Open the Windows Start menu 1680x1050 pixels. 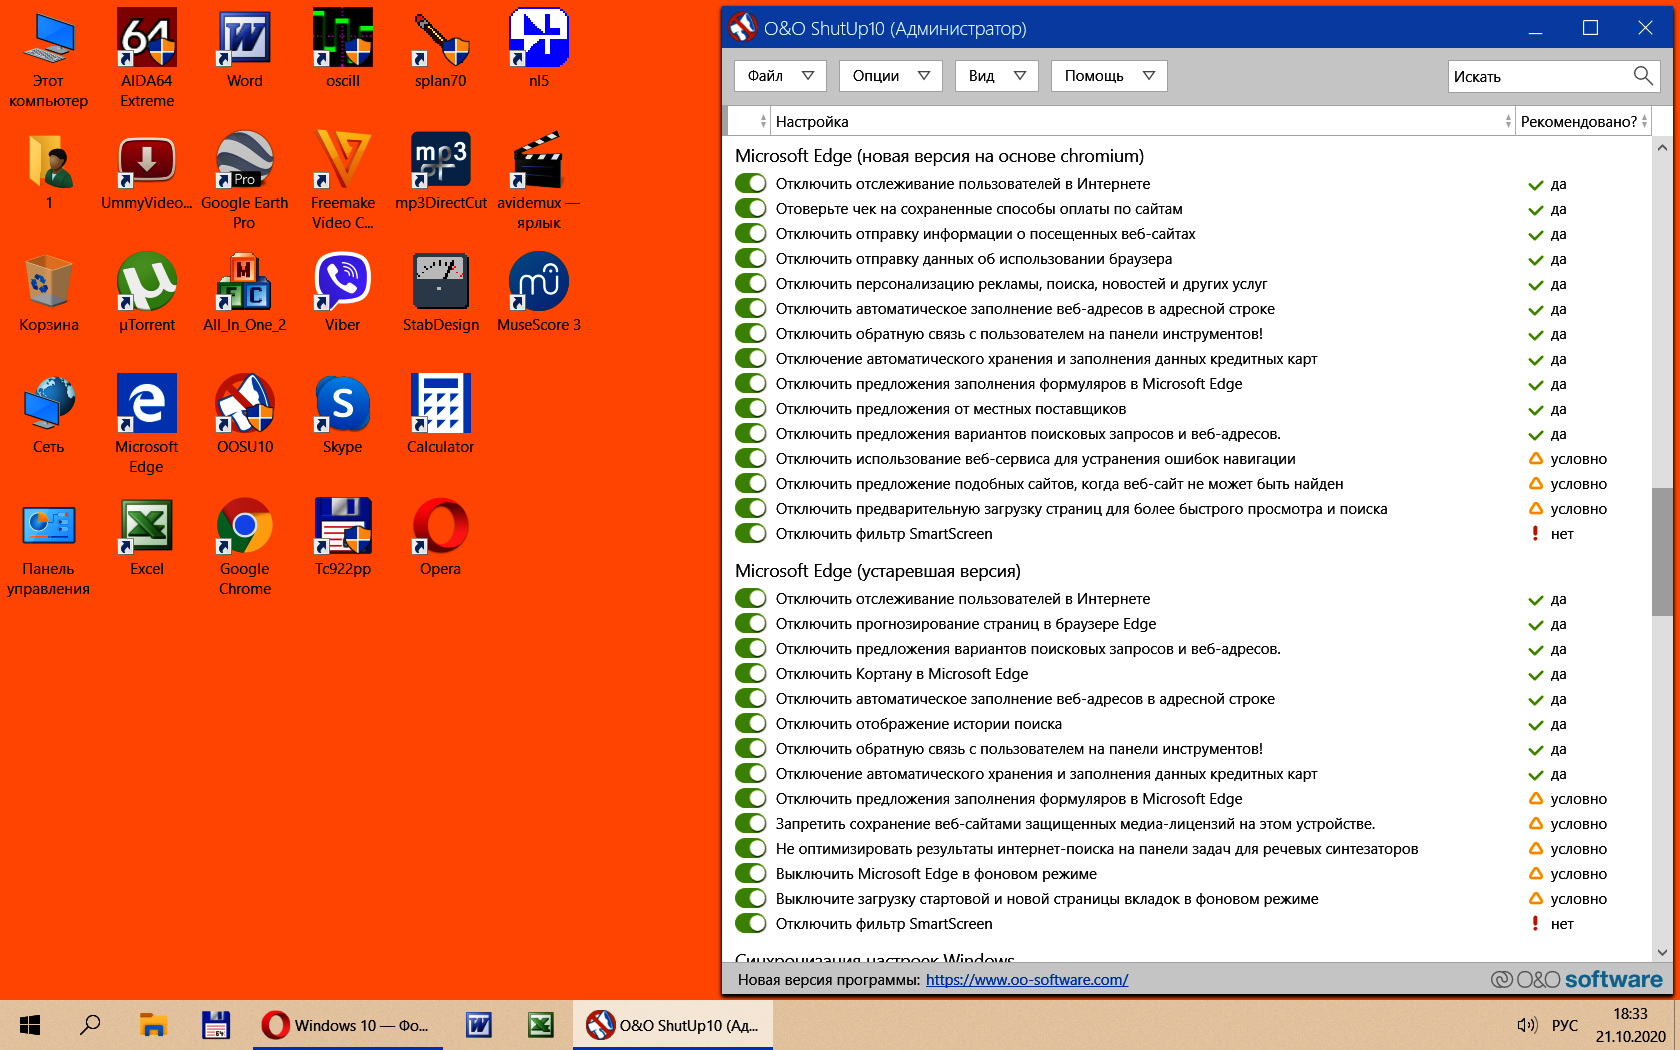pyautogui.click(x=30, y=1025)
